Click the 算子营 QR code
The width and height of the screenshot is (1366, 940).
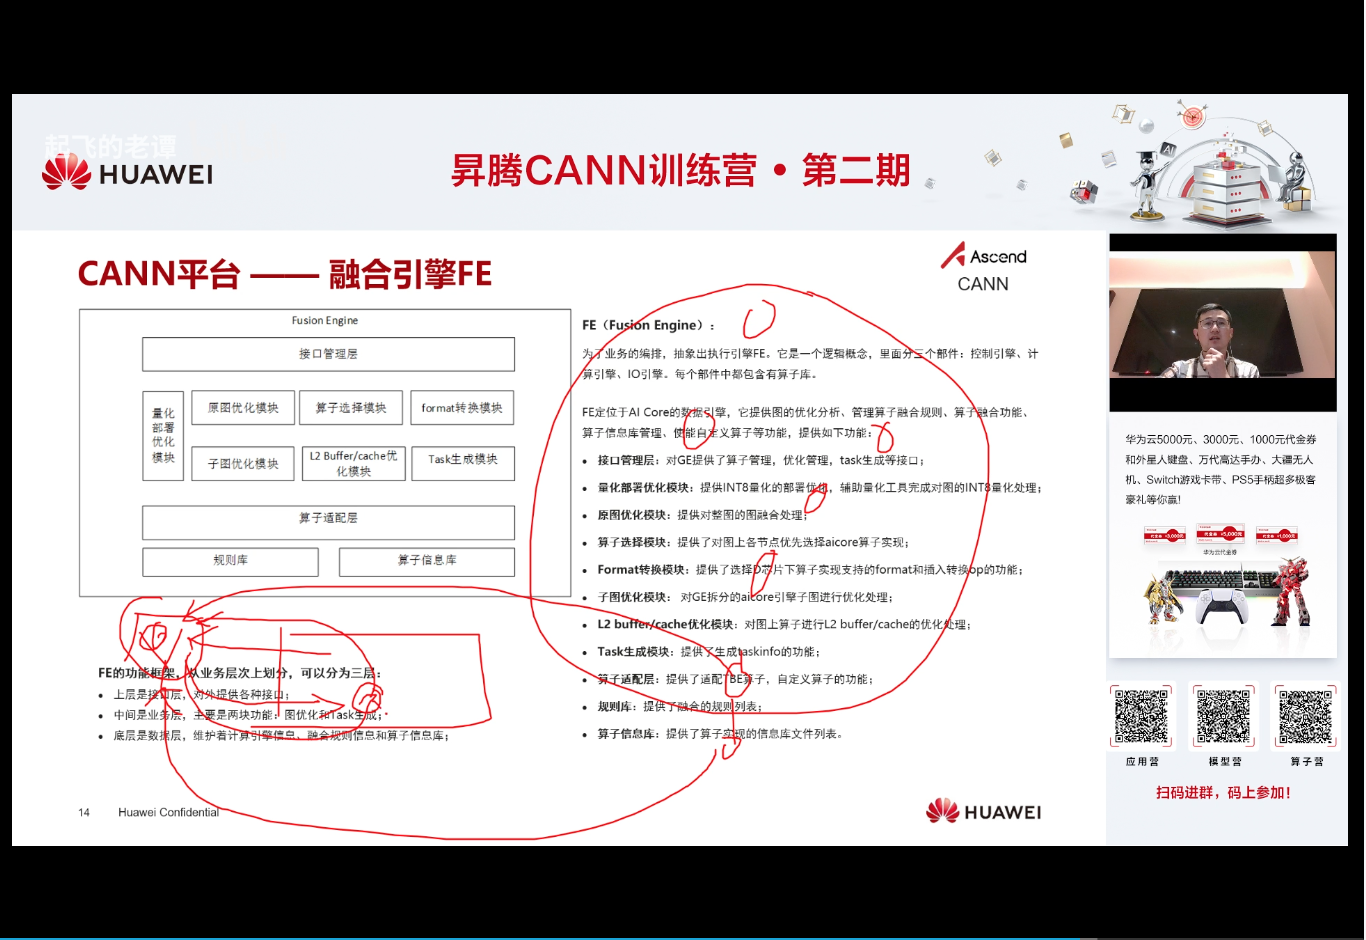(x=1305, y=716)
